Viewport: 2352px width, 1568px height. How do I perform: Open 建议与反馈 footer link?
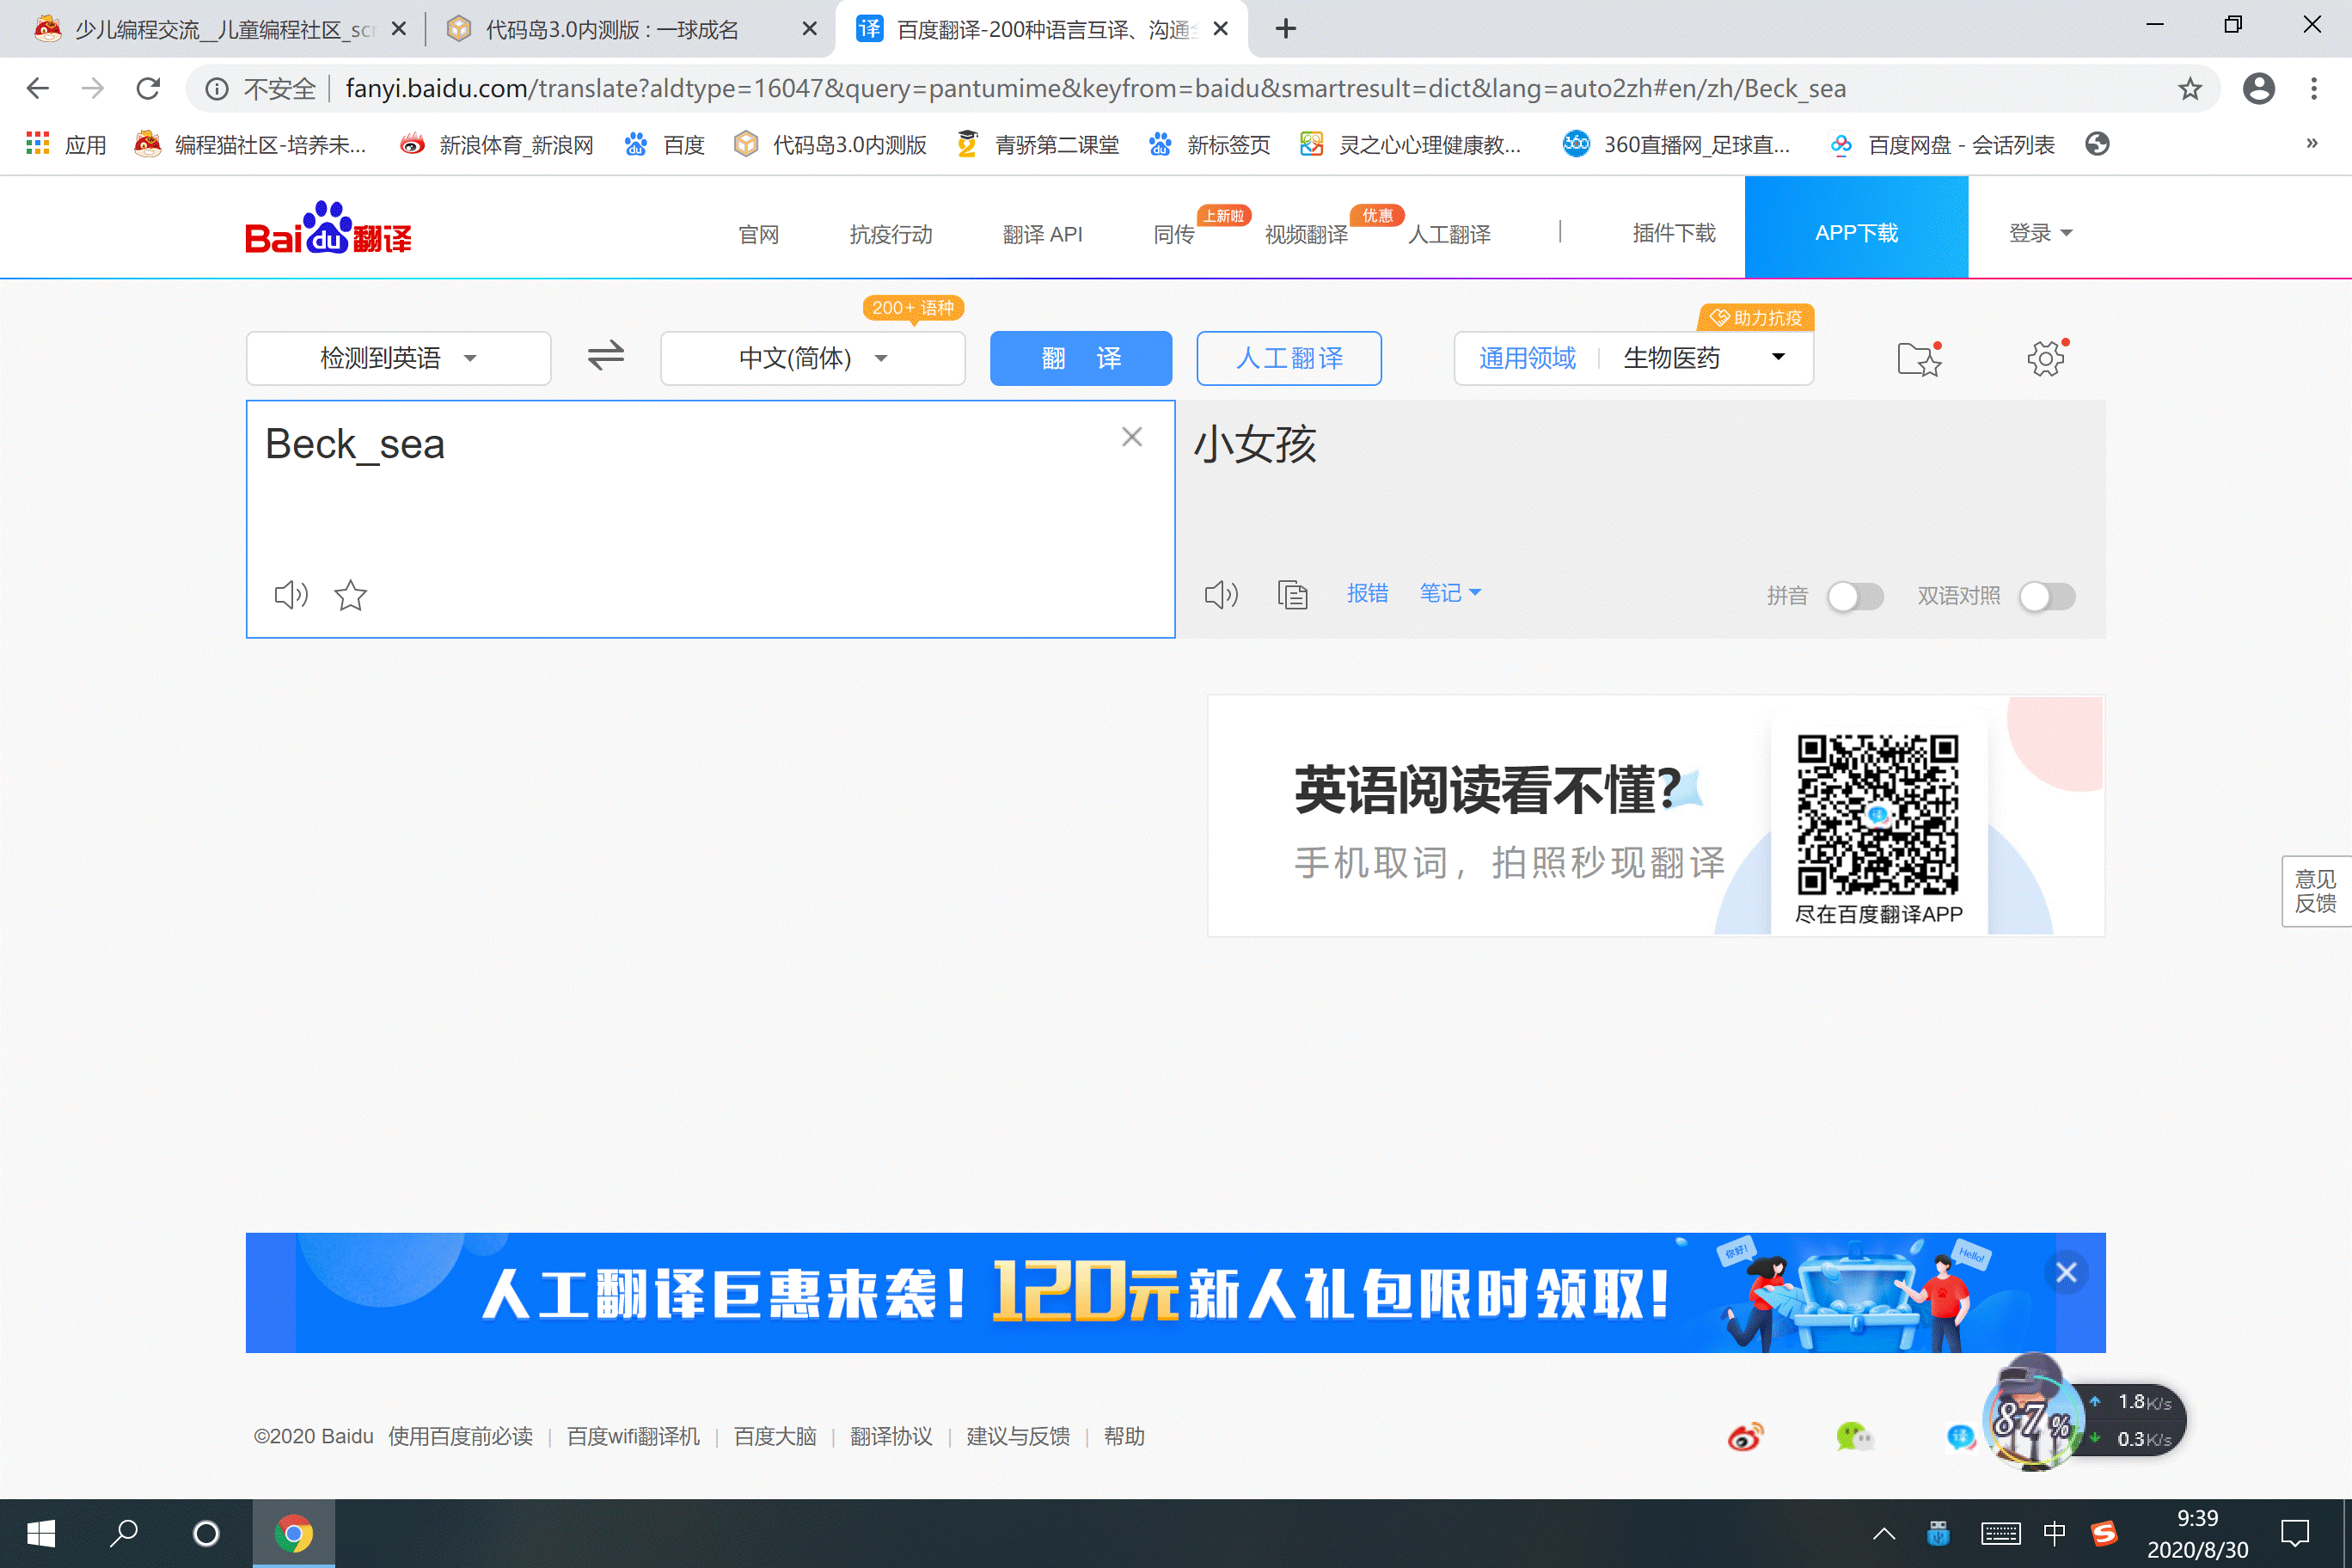coord(1018,1437)
